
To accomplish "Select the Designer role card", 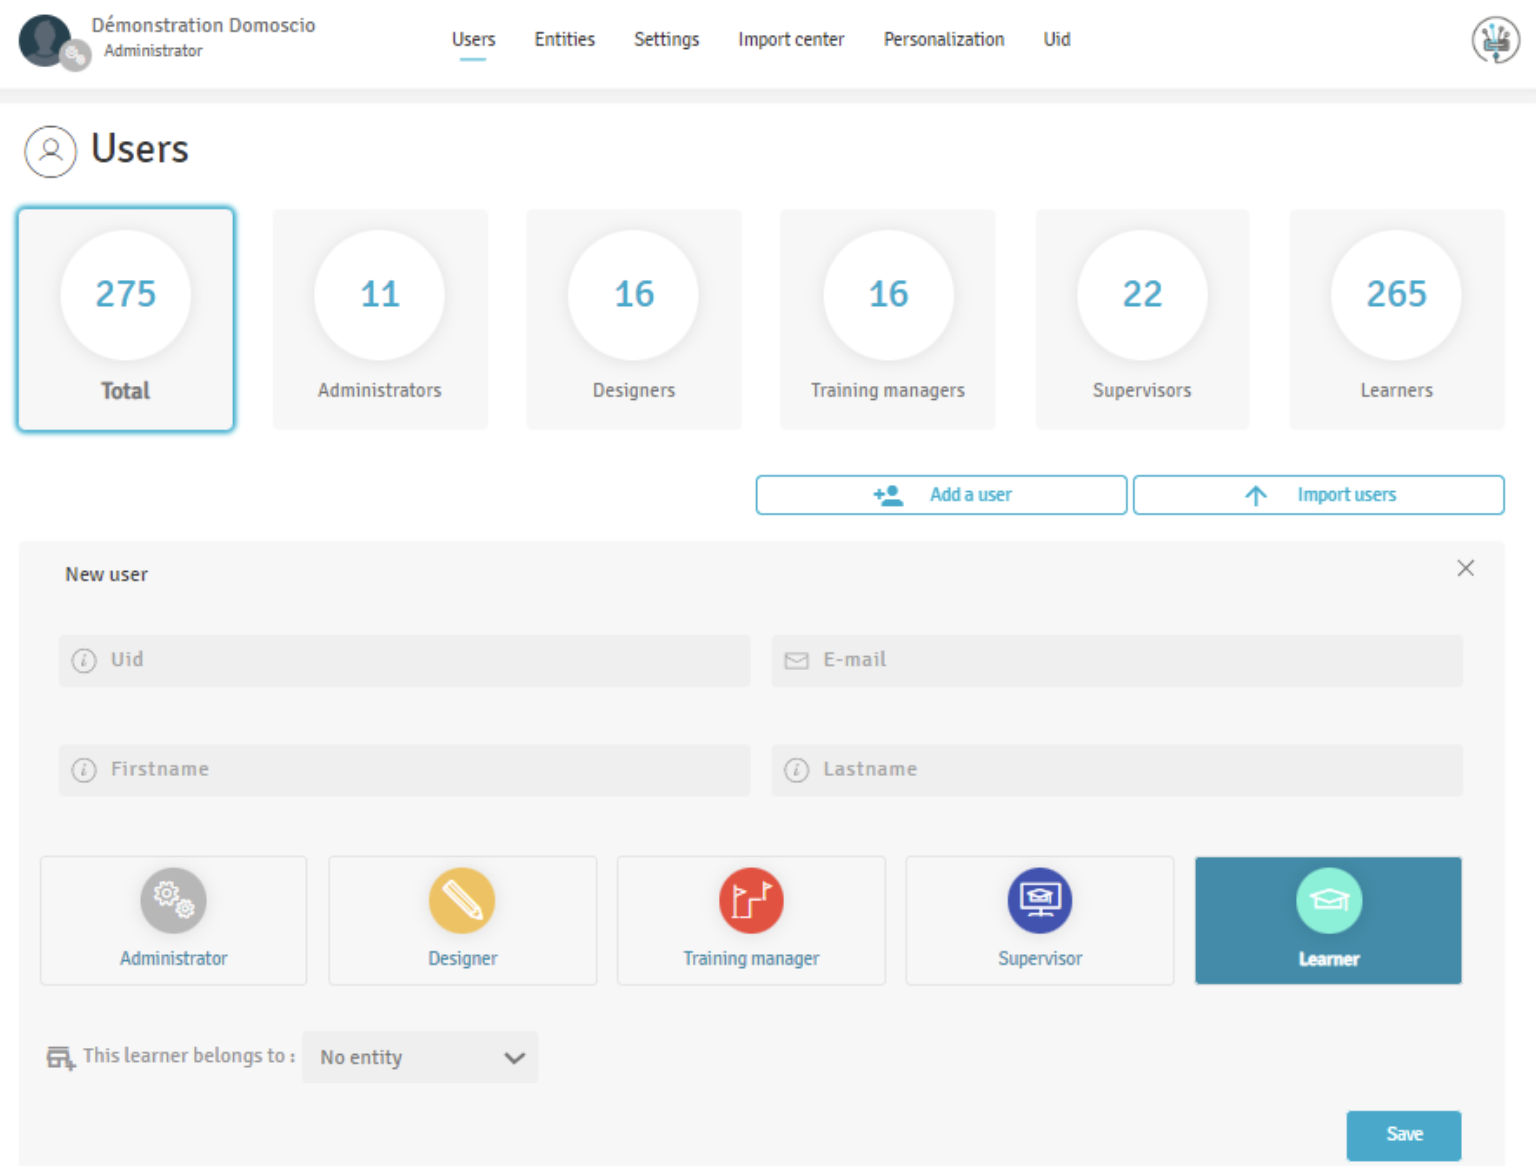I will tap(462, 920).
